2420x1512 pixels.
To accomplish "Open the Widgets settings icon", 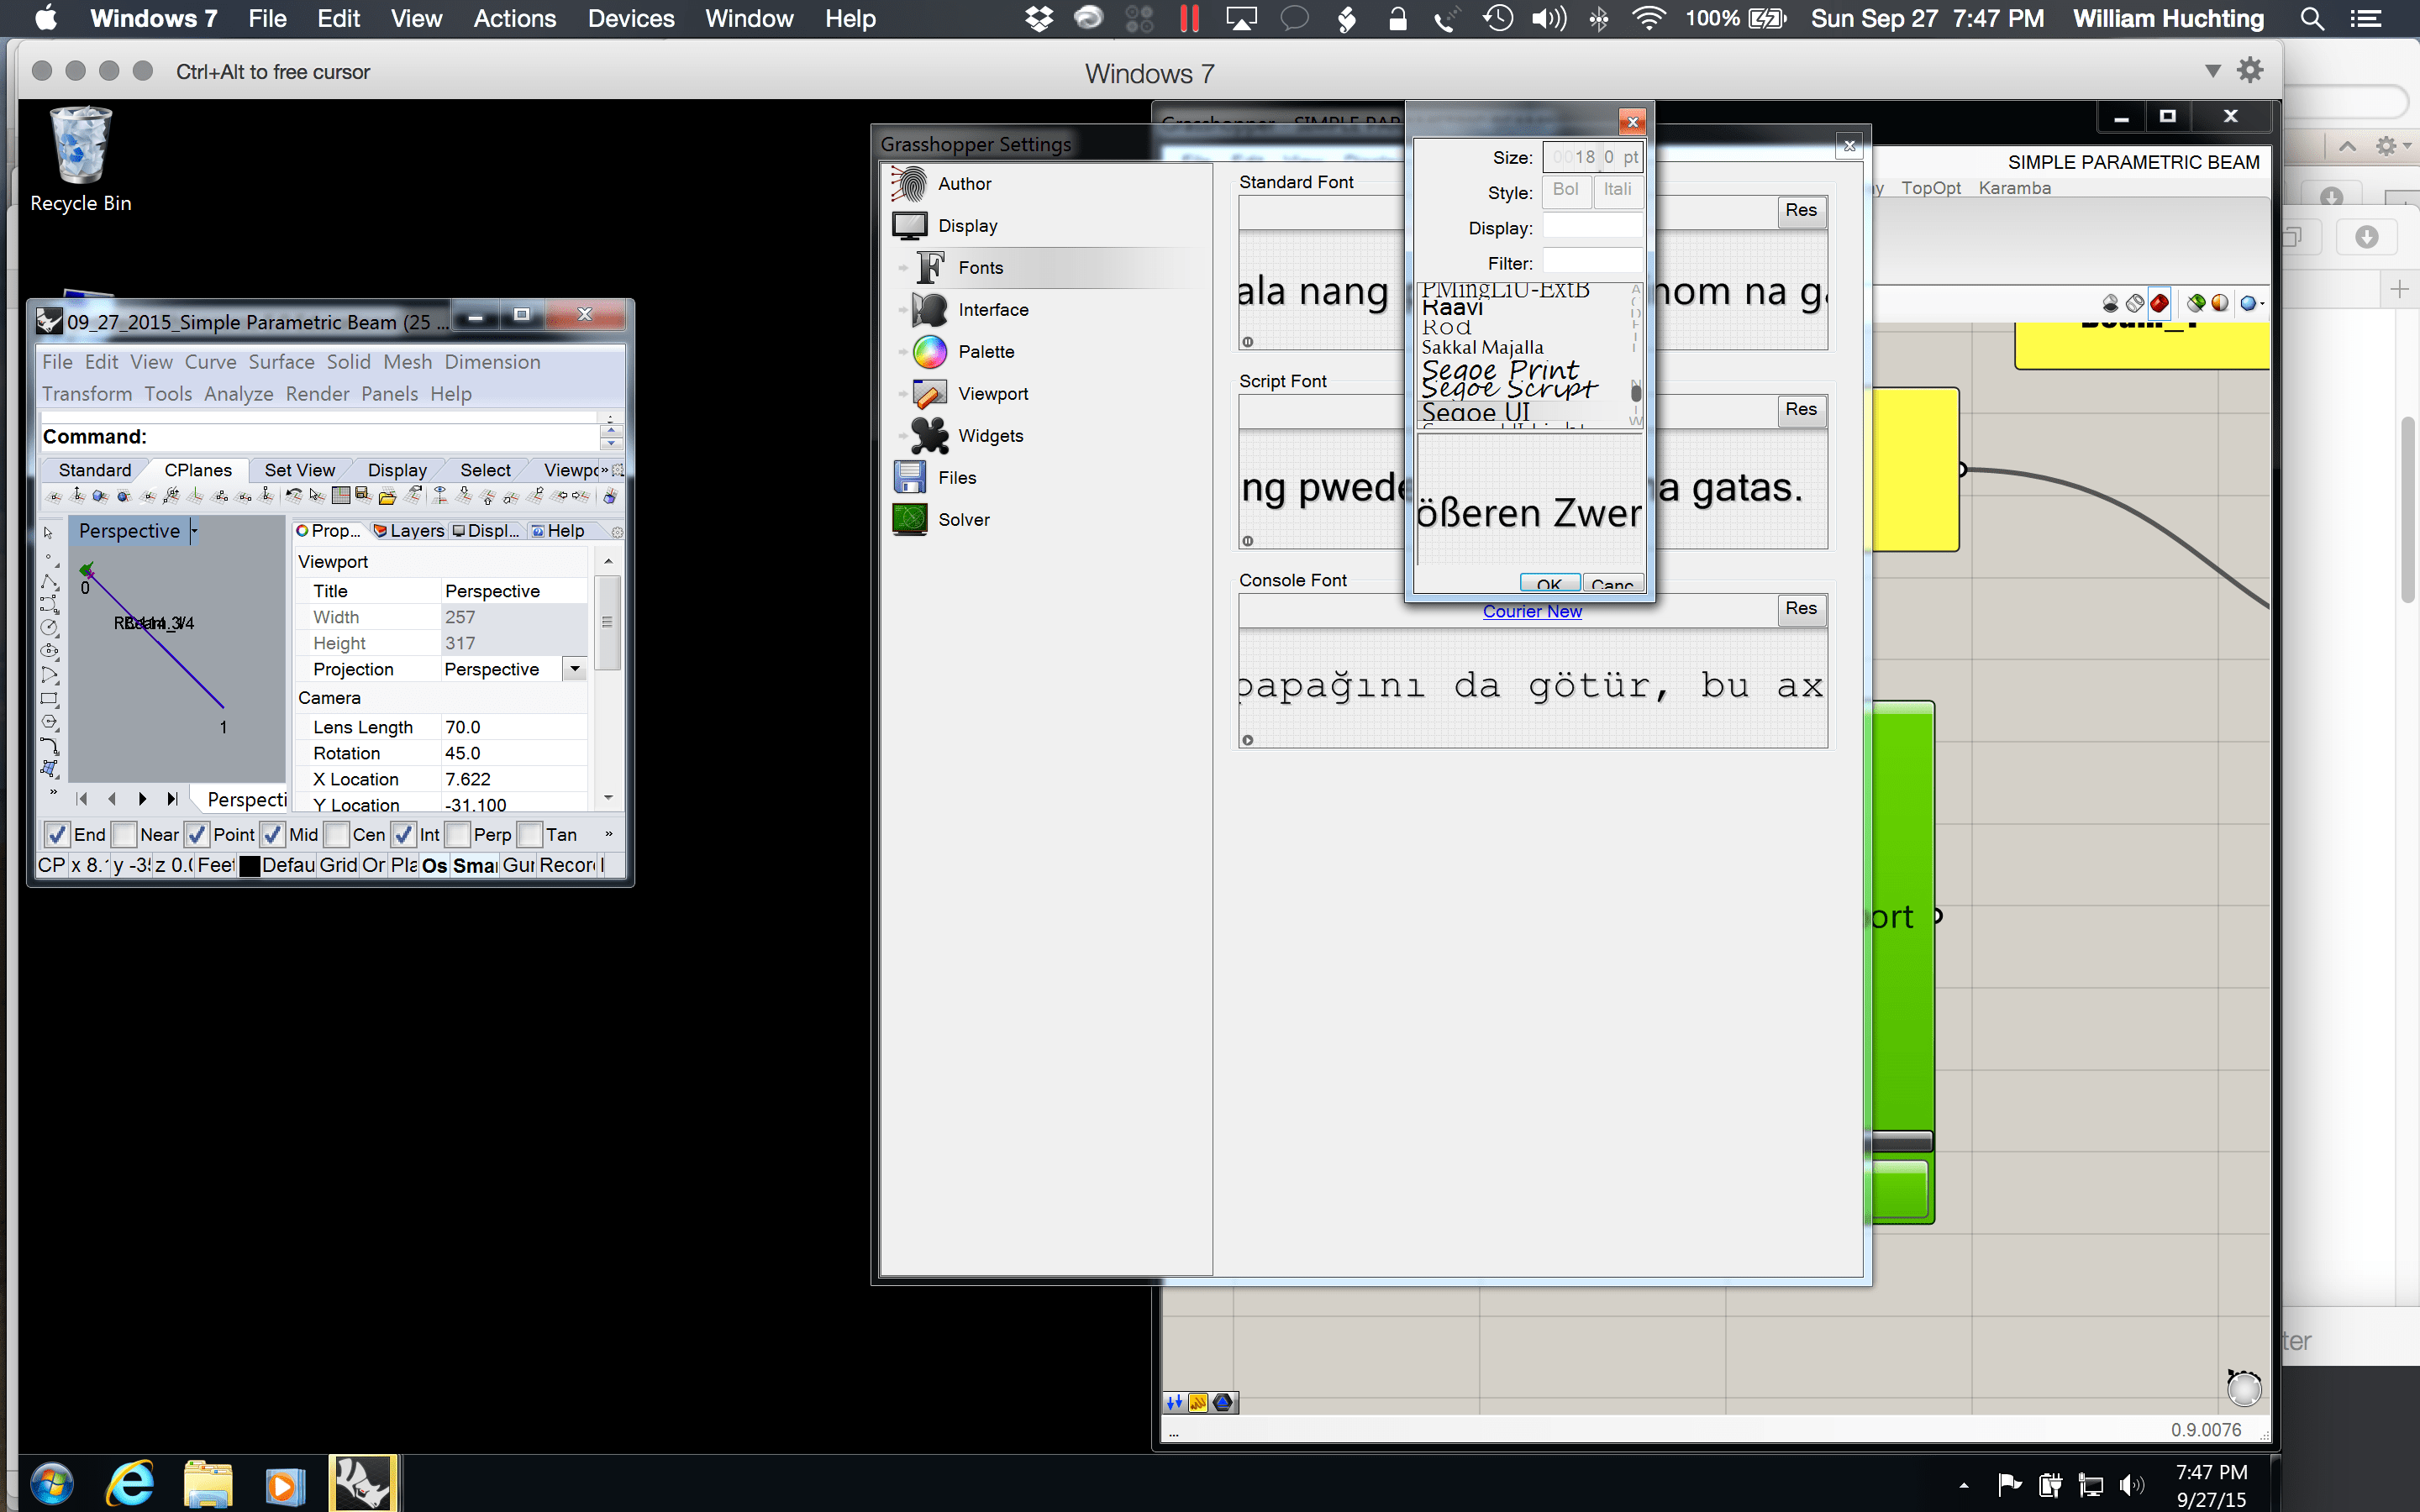I will (930, 436).
